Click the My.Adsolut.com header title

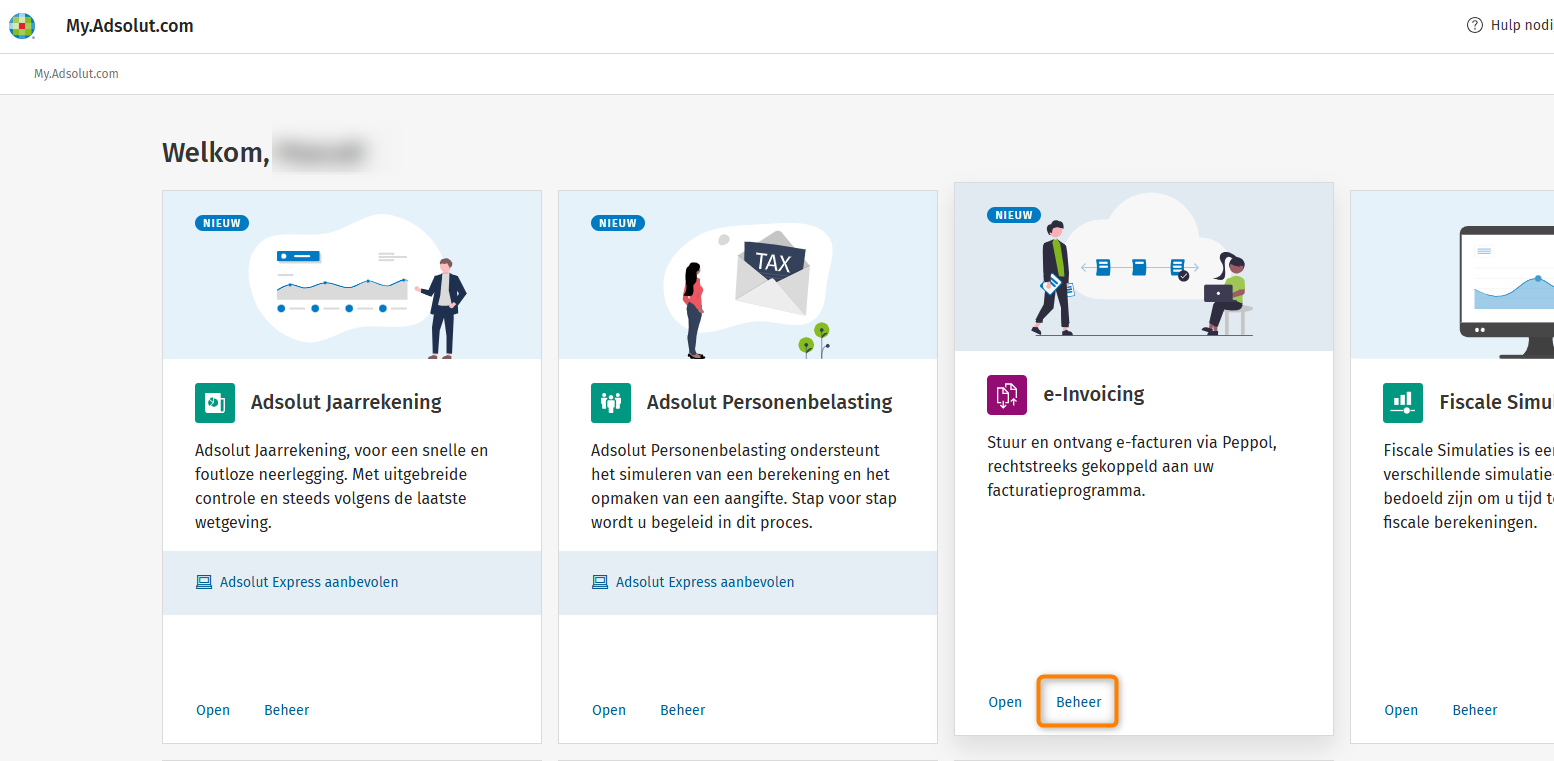coord(130,26)
